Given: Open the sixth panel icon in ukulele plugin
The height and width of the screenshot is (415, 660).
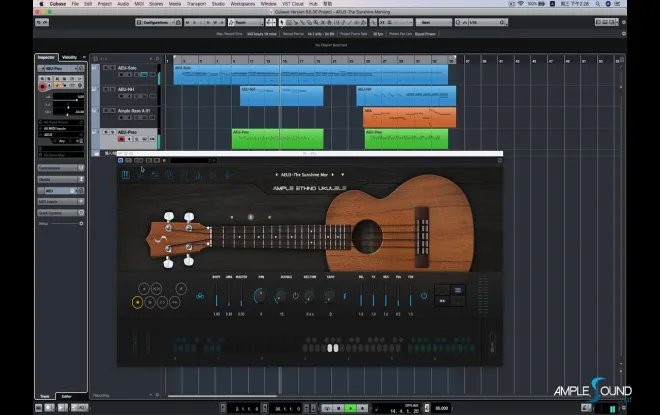Looking at the screenshot, I should pyautogui.click(x=198, y=175).
